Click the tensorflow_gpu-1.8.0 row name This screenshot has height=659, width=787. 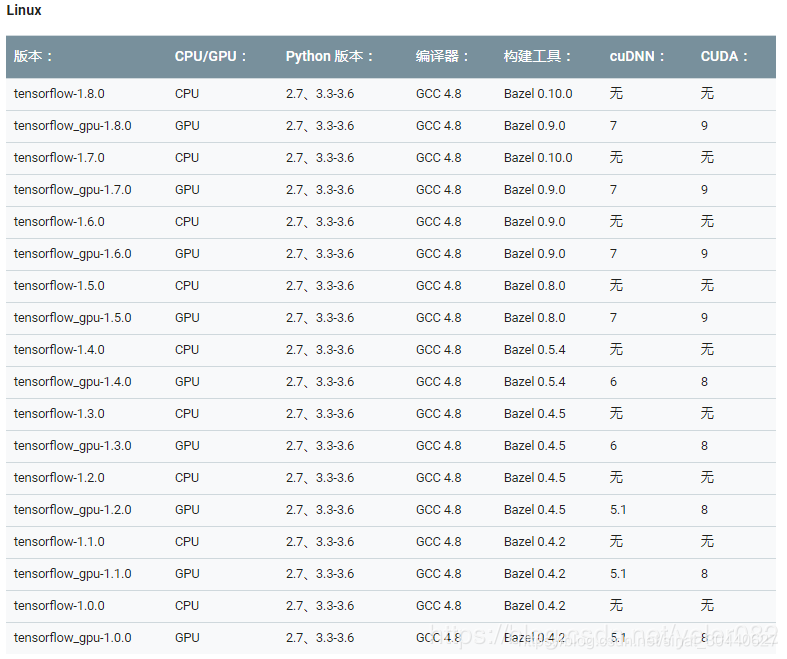73,126
